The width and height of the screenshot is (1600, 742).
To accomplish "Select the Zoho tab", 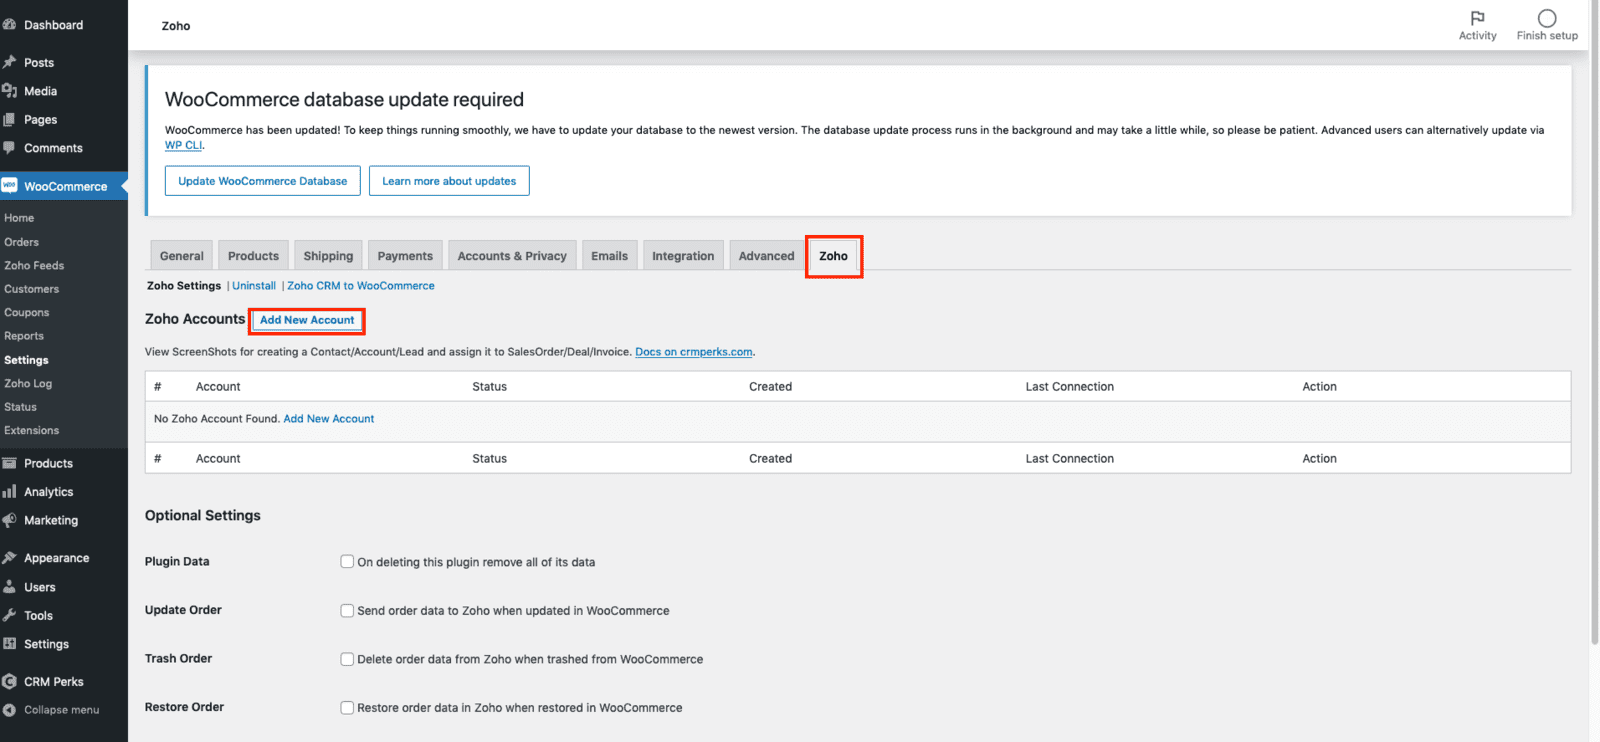I will coord(833,256).
